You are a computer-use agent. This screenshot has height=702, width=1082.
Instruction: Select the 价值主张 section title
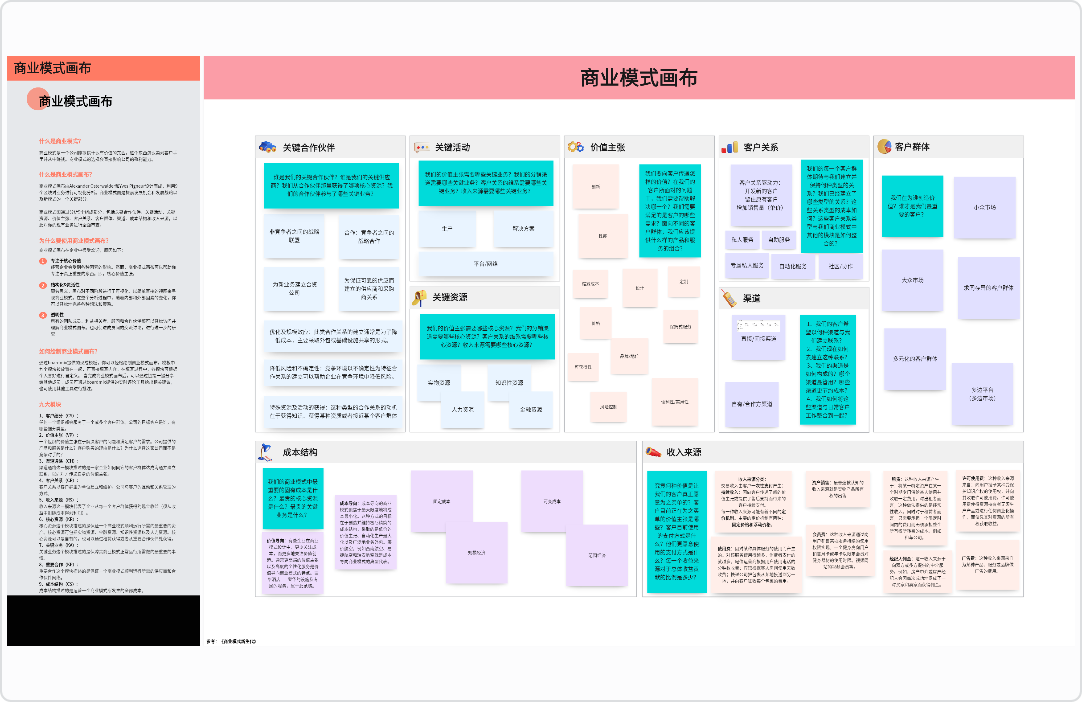[608, 147]
